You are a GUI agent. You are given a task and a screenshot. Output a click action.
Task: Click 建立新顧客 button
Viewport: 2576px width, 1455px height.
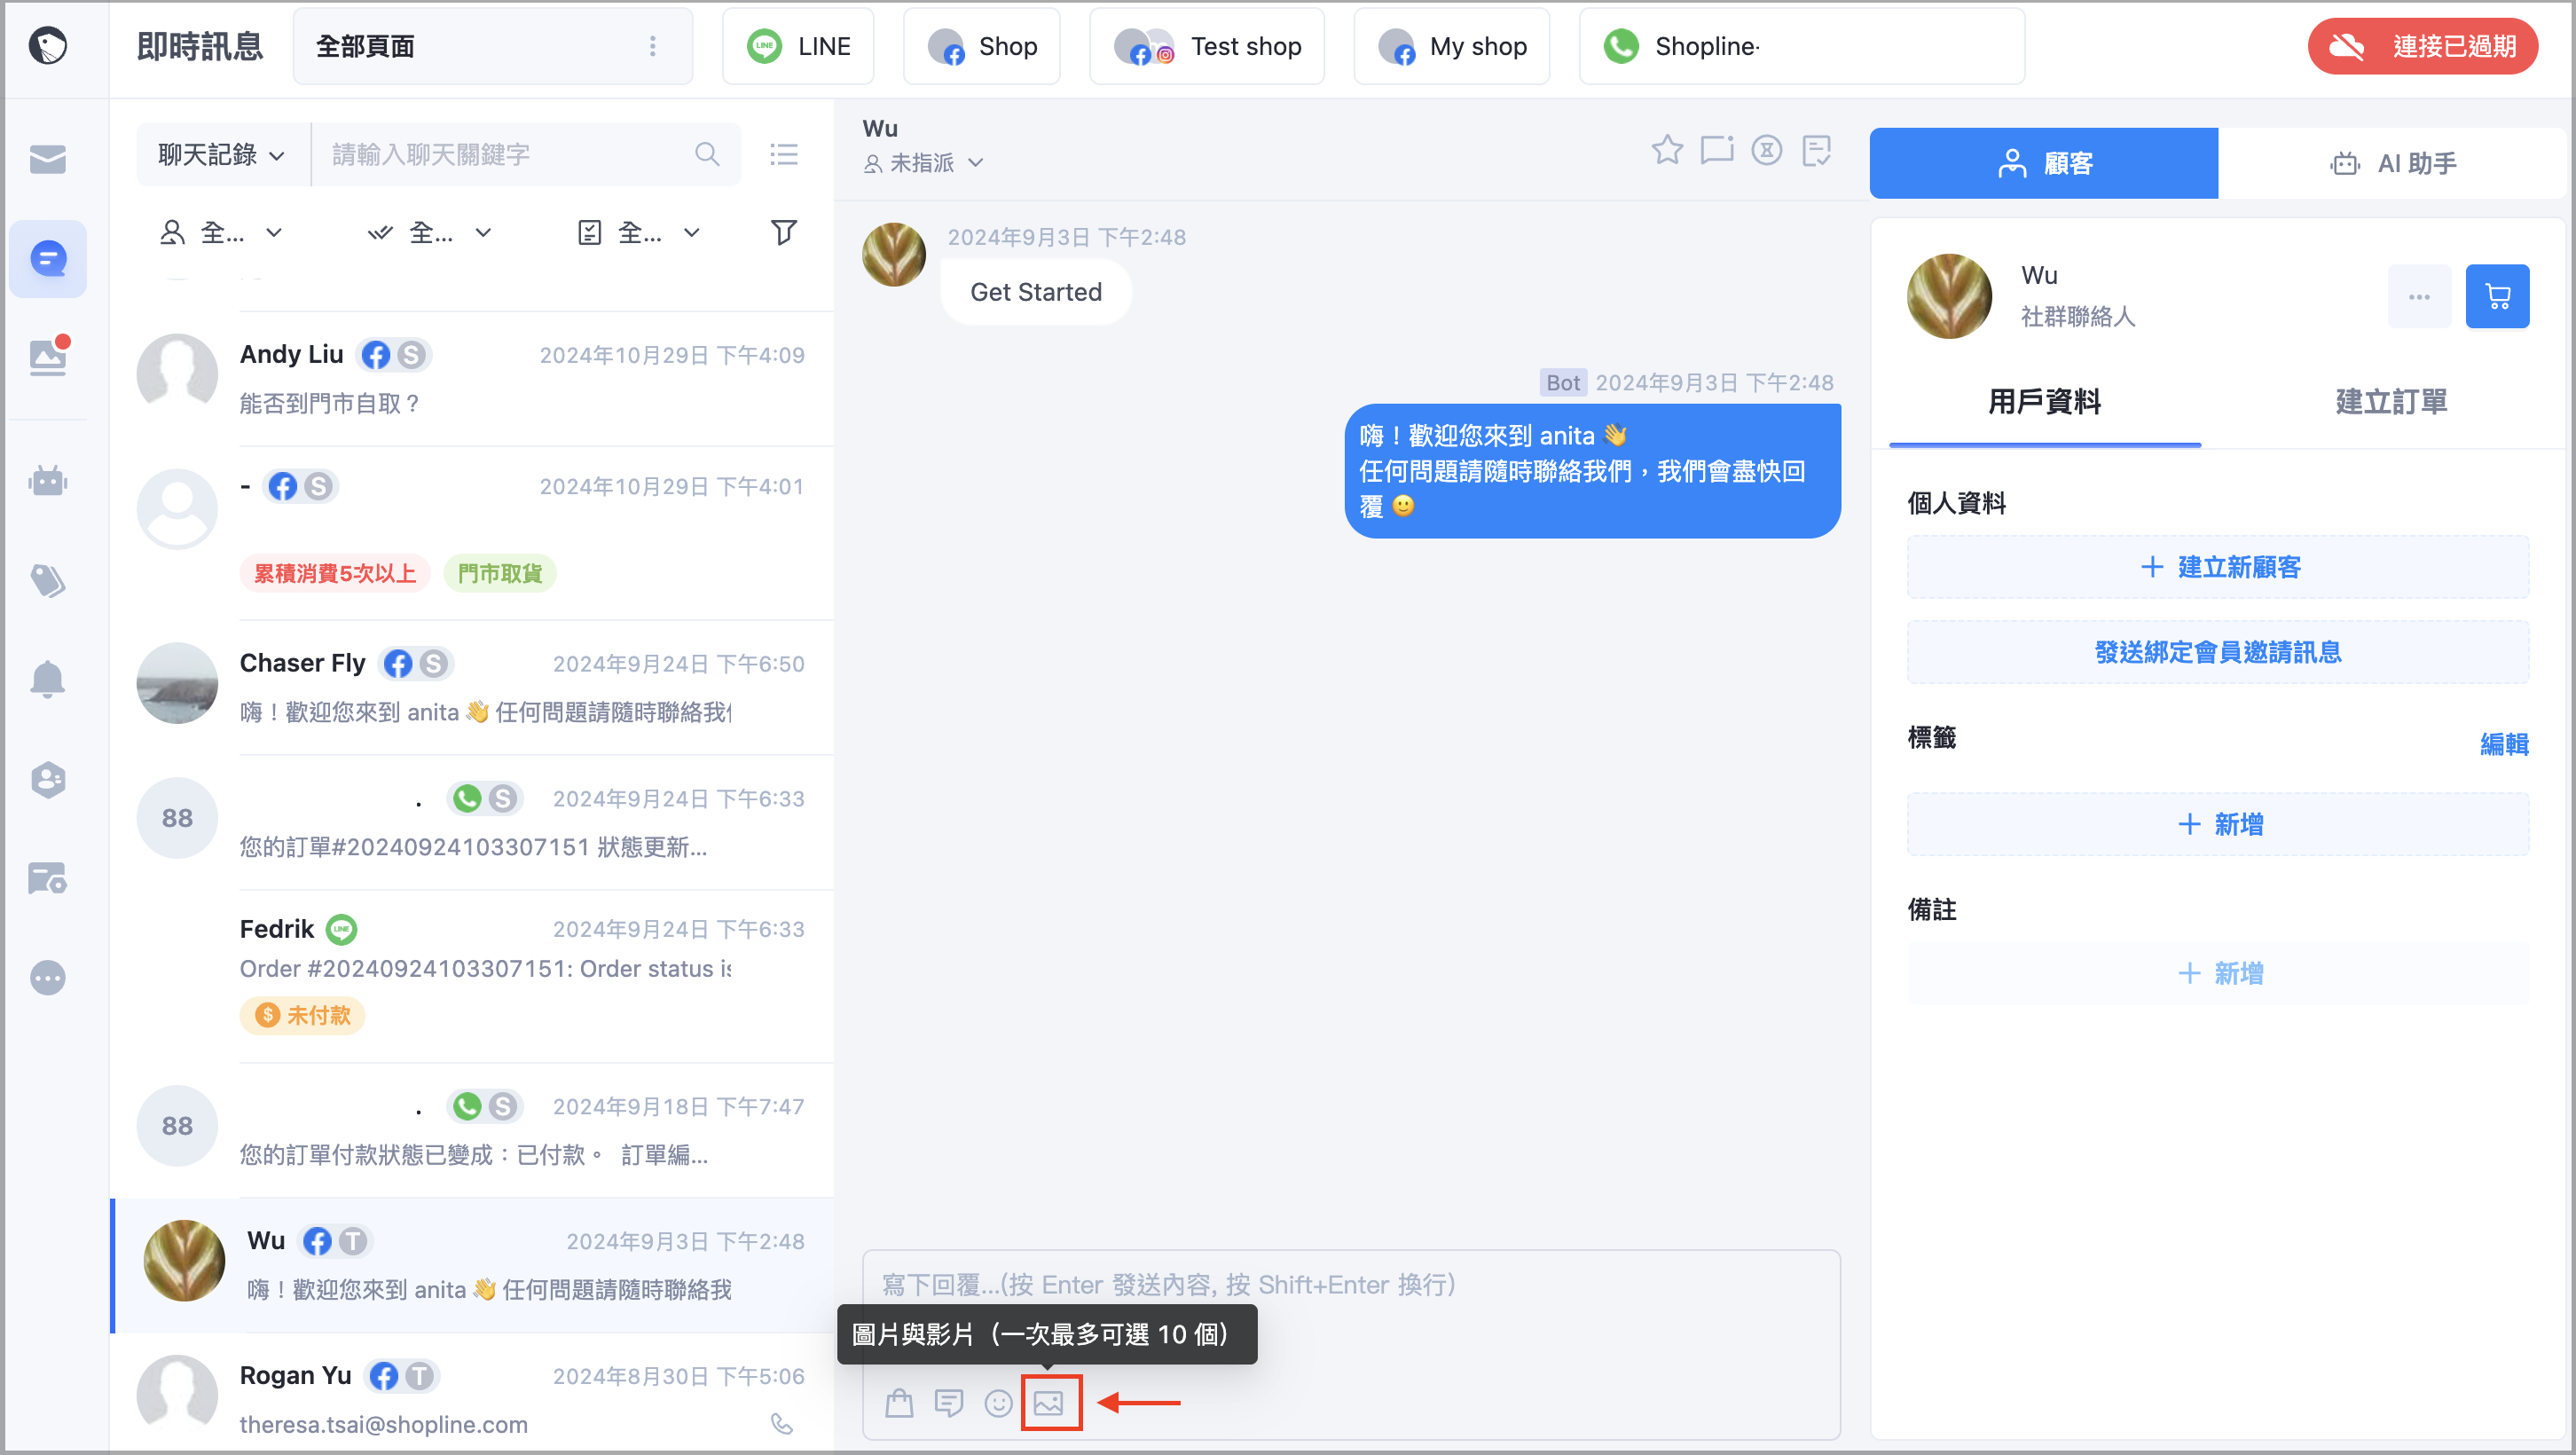click(x=2218, y=567)
